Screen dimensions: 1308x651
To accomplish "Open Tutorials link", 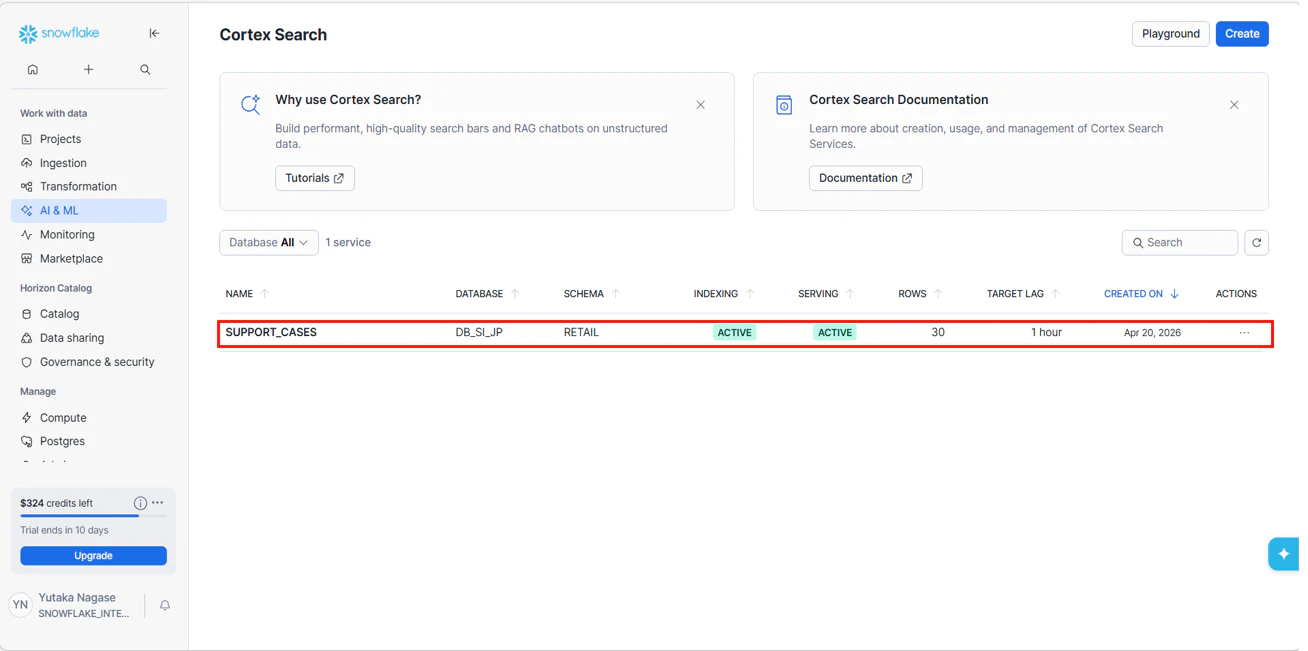I will (x=315, y=178).
